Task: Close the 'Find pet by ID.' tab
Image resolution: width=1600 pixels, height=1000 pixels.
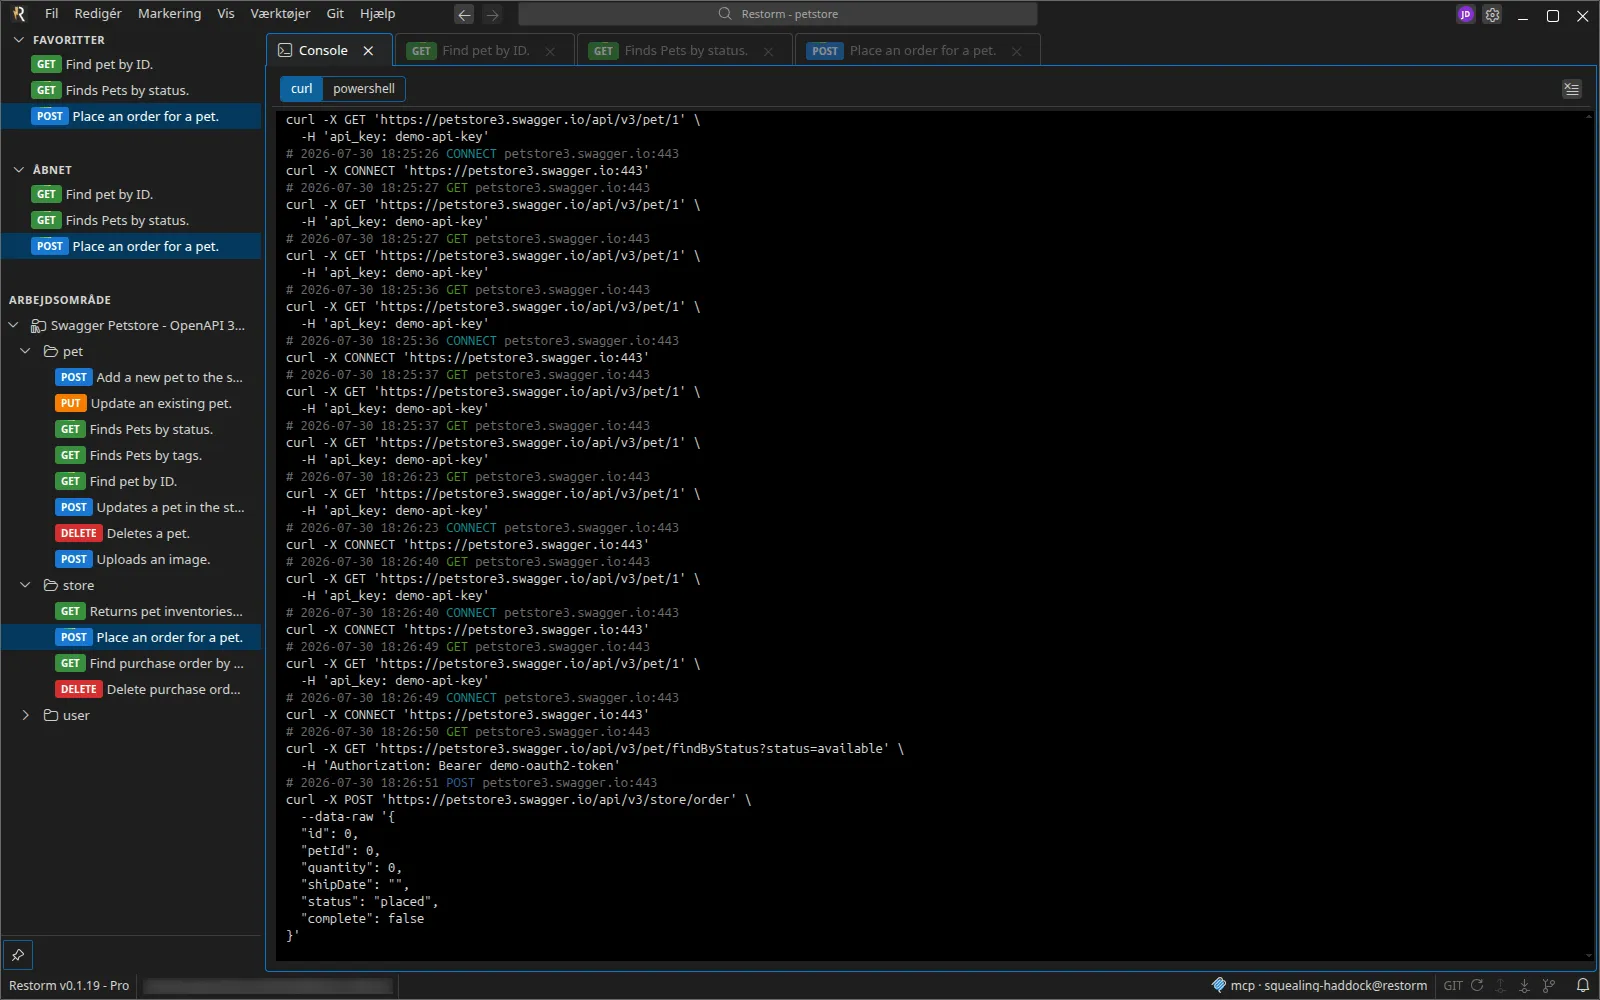Action: tap(550, 51)
